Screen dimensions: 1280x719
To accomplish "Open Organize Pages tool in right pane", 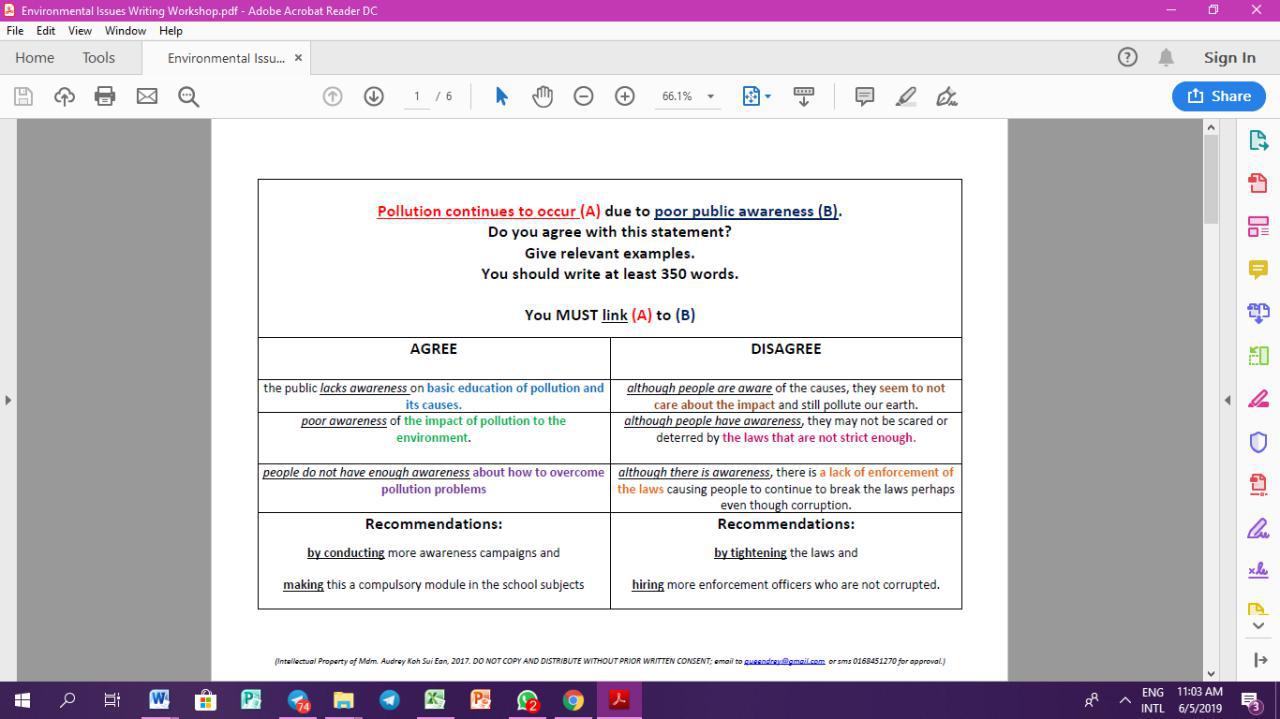I will click(1258, 355).
